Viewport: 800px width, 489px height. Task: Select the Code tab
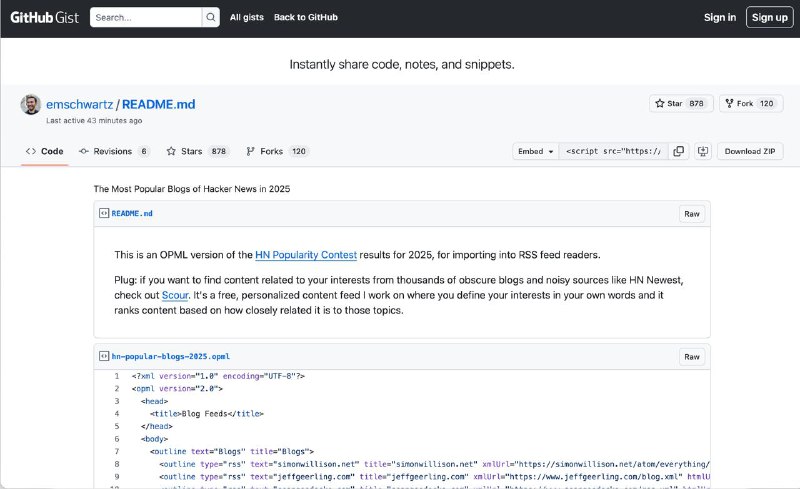tap(45, 151)
